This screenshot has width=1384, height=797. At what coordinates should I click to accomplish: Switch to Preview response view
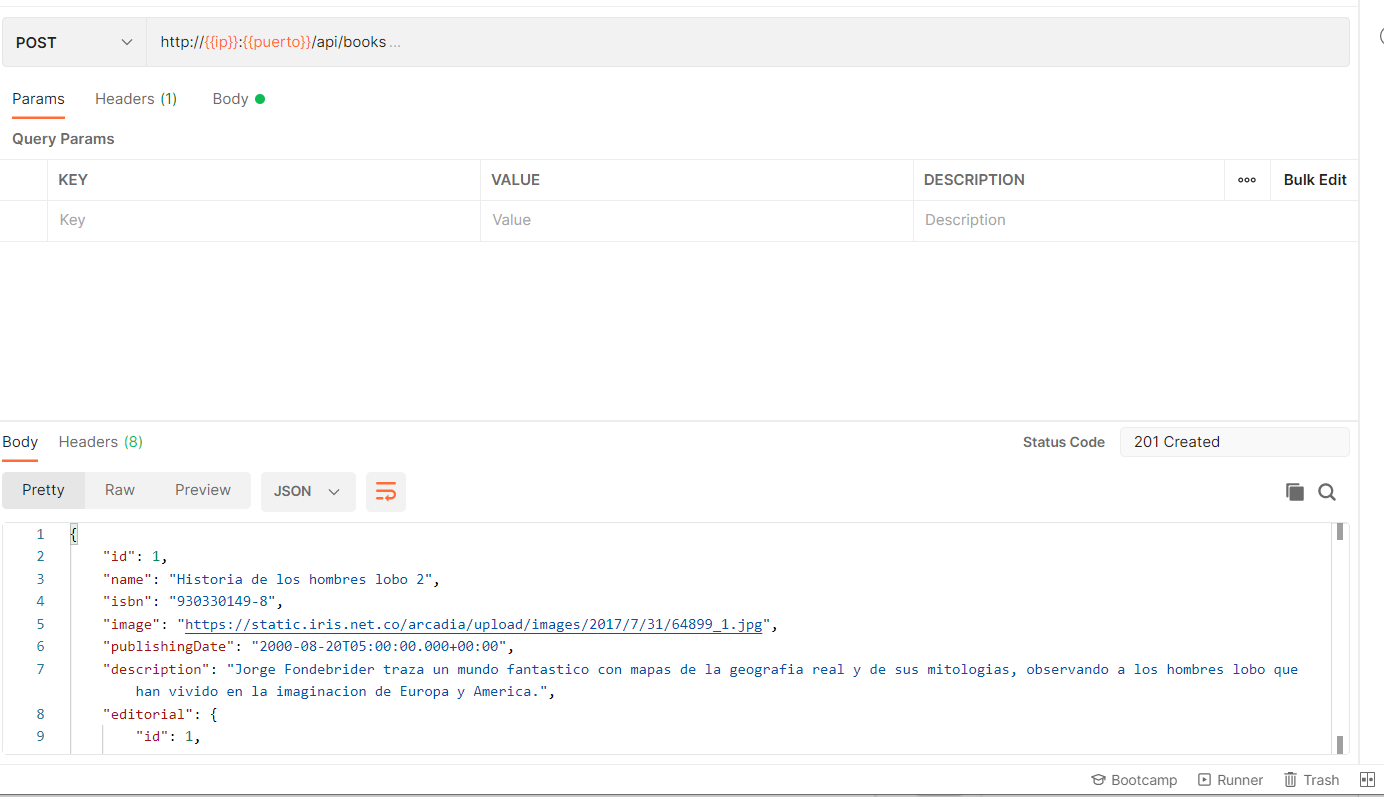tap(203, 490)
